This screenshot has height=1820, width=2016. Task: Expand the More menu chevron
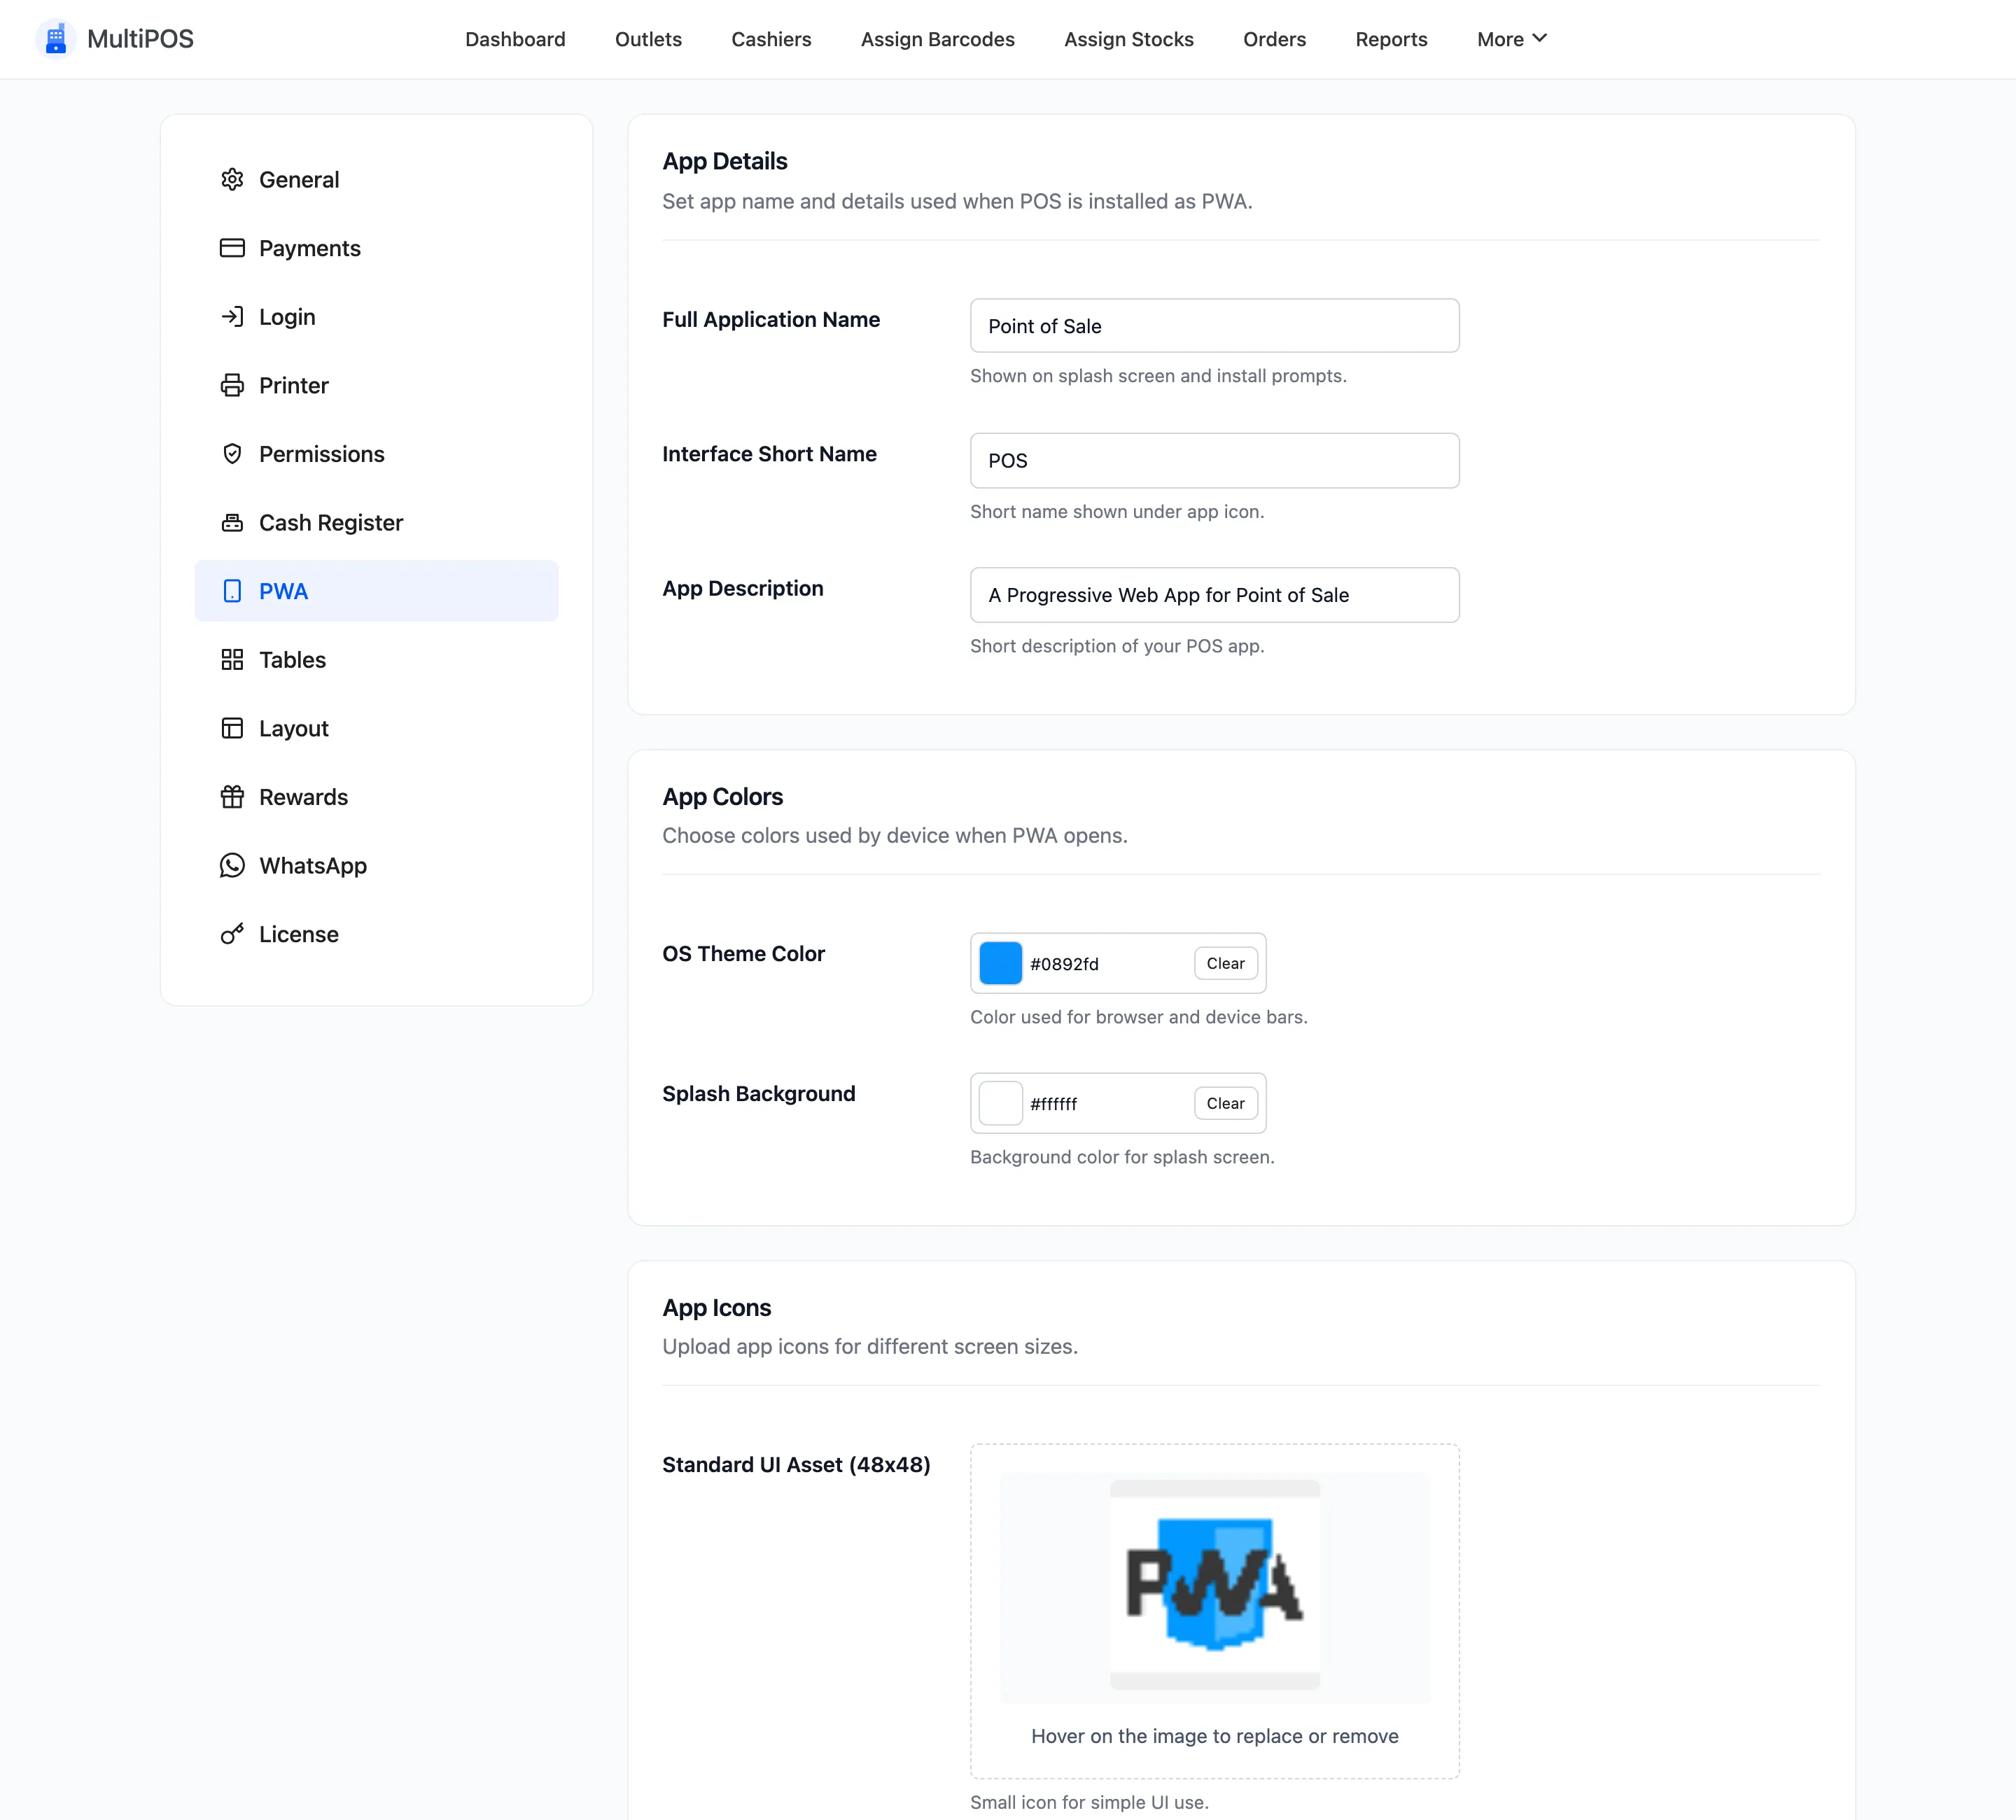click(1540, 39)
